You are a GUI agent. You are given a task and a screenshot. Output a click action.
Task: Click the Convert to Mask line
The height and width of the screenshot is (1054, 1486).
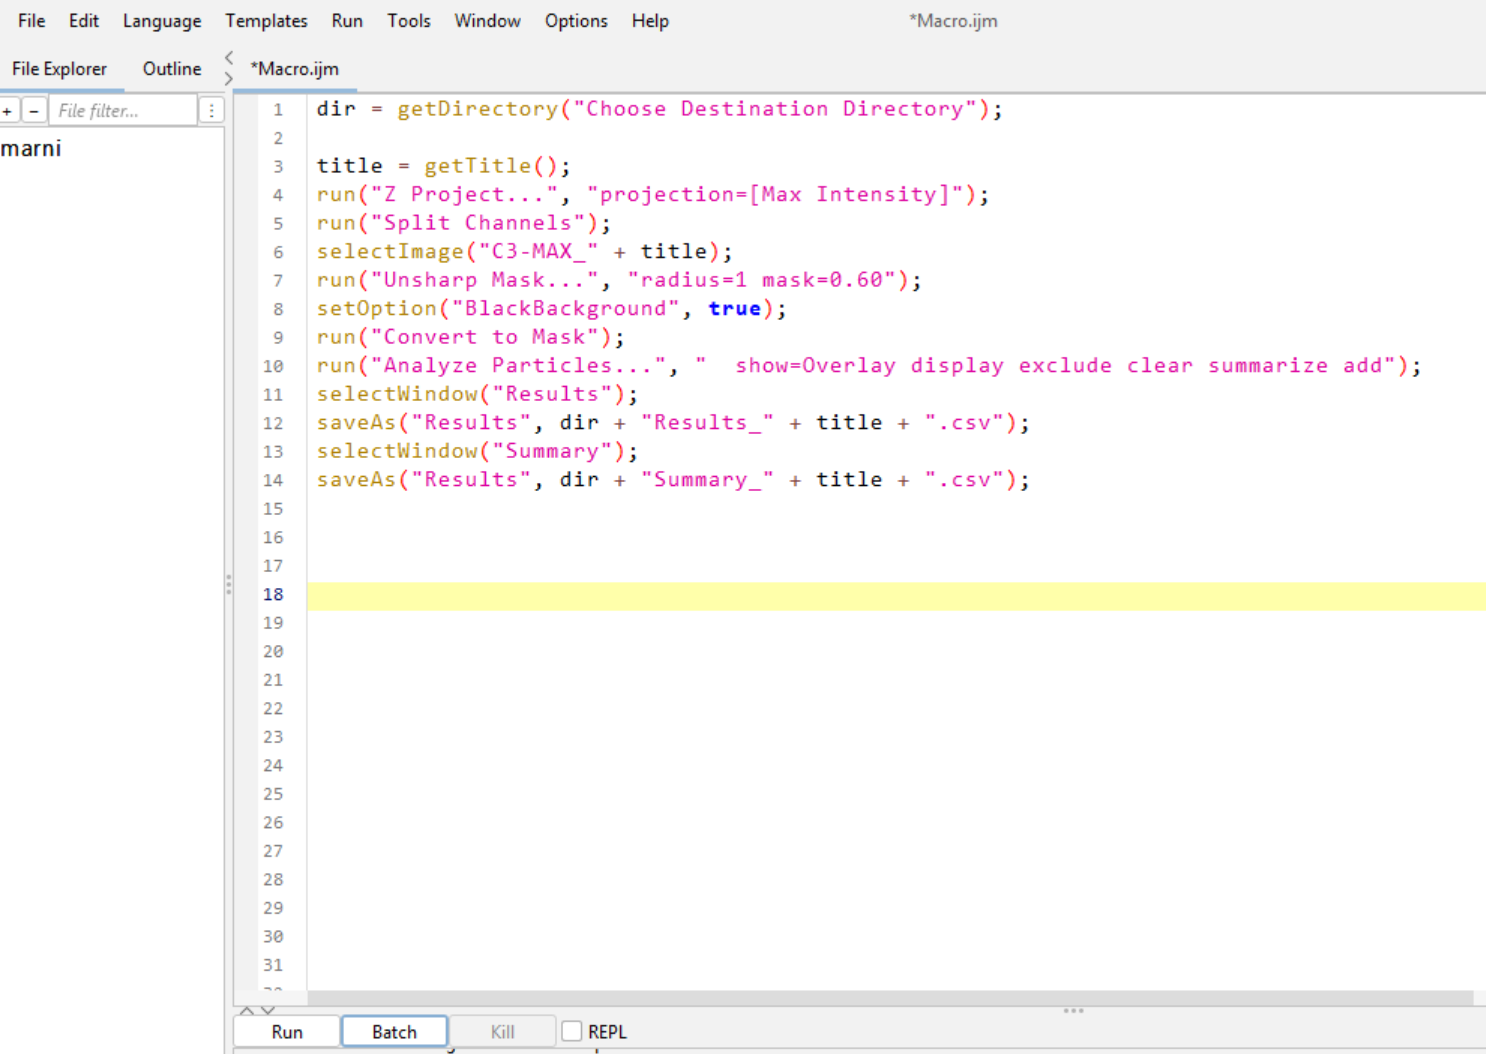pos(471,337)
